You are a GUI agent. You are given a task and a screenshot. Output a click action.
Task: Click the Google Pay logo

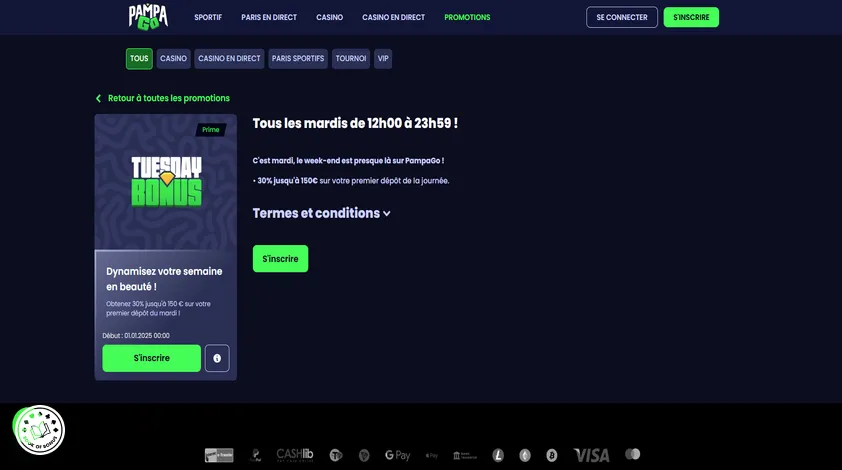(397, 455)
